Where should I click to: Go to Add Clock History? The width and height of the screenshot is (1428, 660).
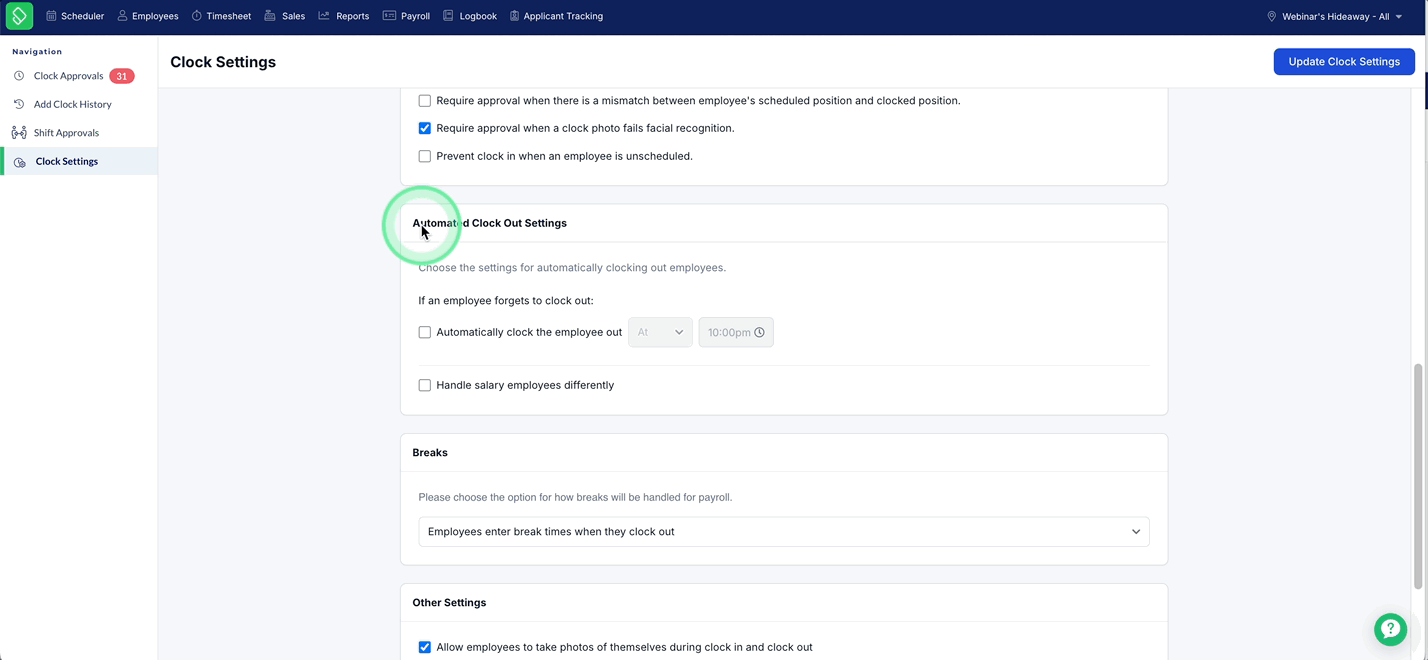(73, 104)
